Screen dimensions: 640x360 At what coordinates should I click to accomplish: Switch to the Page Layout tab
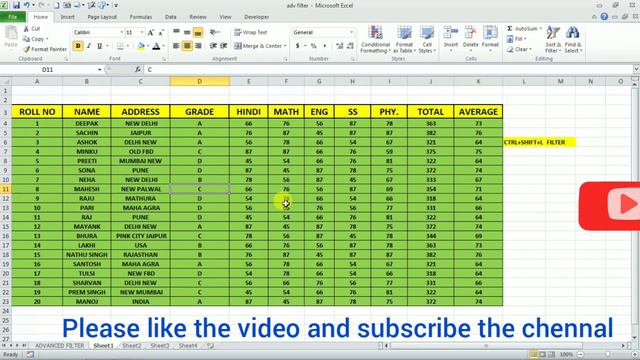coord(102,17)
